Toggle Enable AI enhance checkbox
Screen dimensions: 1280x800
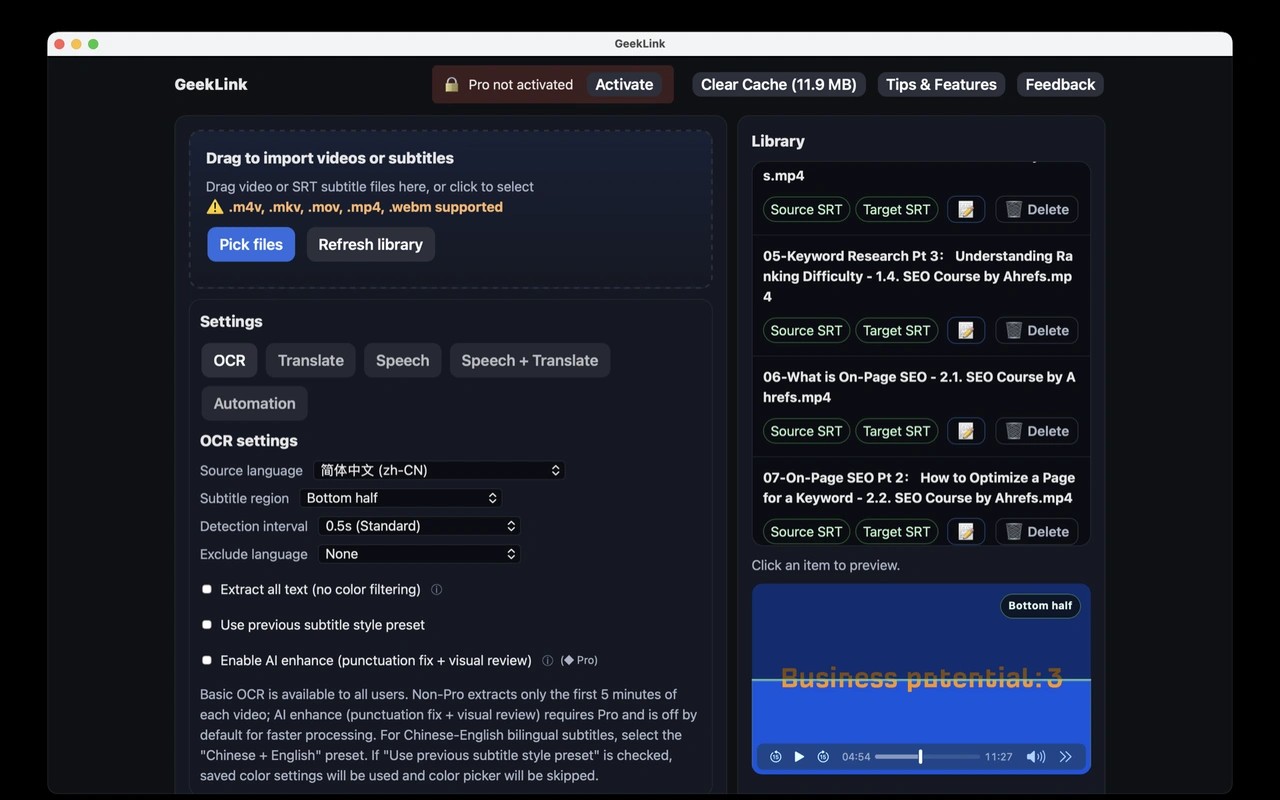tap(207, 660)
